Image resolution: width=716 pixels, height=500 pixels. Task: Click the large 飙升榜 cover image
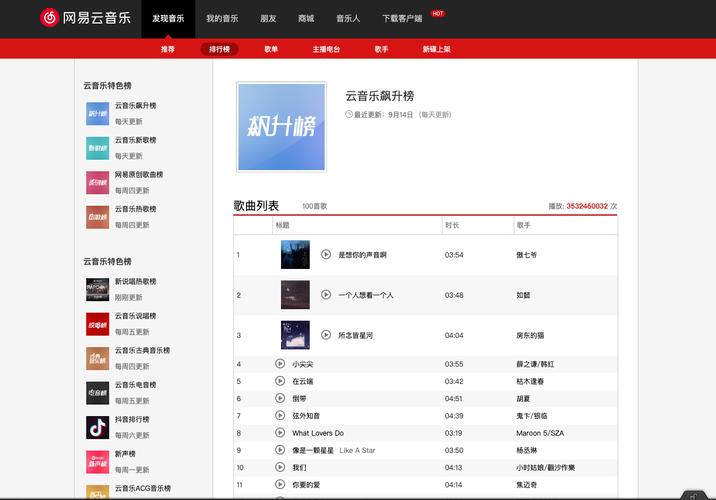coord(281,127)
